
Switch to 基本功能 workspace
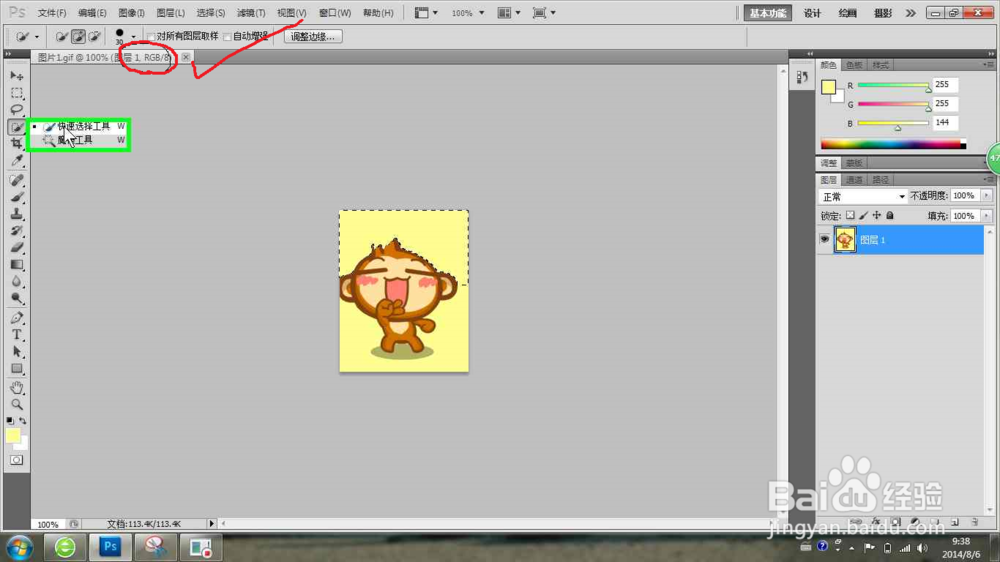point(767,13)
